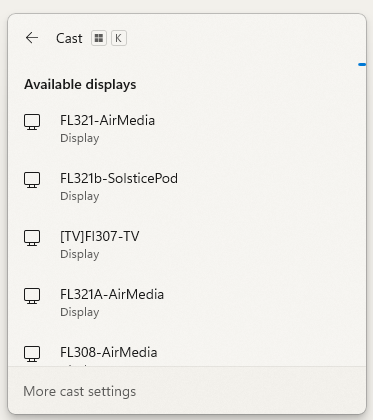Click the monitor icon beside FL308-AirMedia

32,354
